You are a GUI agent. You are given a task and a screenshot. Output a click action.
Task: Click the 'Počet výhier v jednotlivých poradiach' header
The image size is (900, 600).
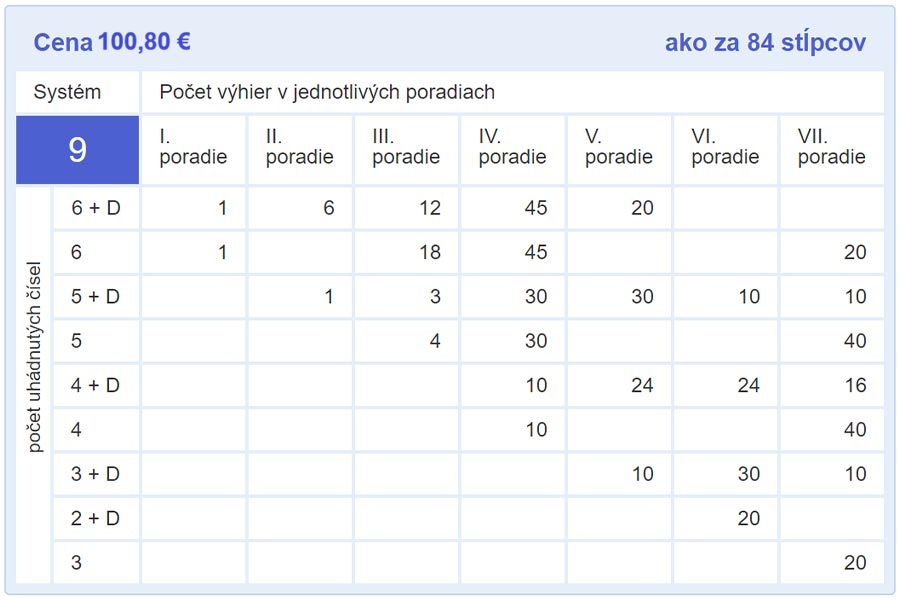pos(327,93)
